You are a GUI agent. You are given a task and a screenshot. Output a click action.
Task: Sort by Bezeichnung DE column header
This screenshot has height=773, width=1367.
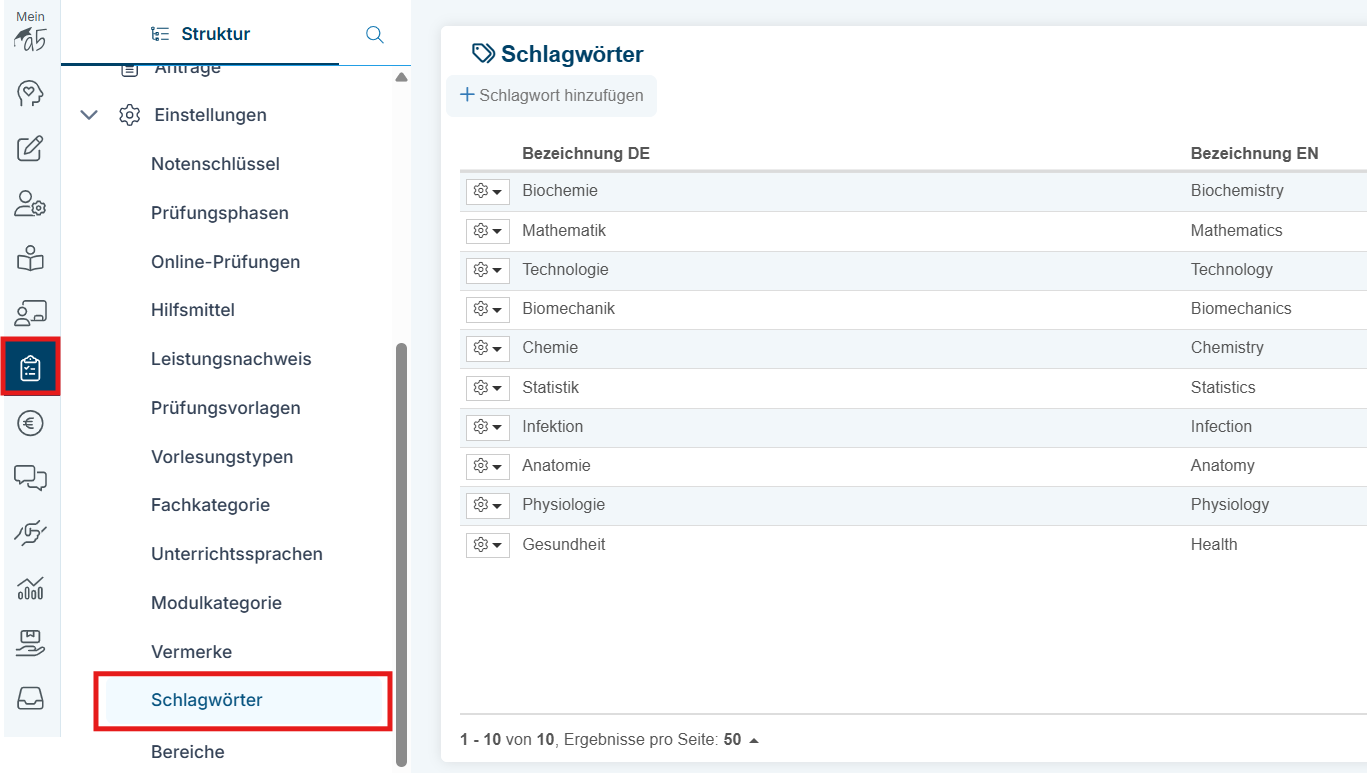585,153
